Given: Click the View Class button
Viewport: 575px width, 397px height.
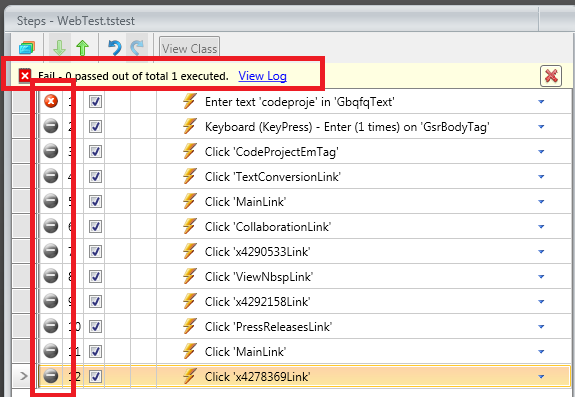Looking at the screenshot, I should tap(190, 48).
